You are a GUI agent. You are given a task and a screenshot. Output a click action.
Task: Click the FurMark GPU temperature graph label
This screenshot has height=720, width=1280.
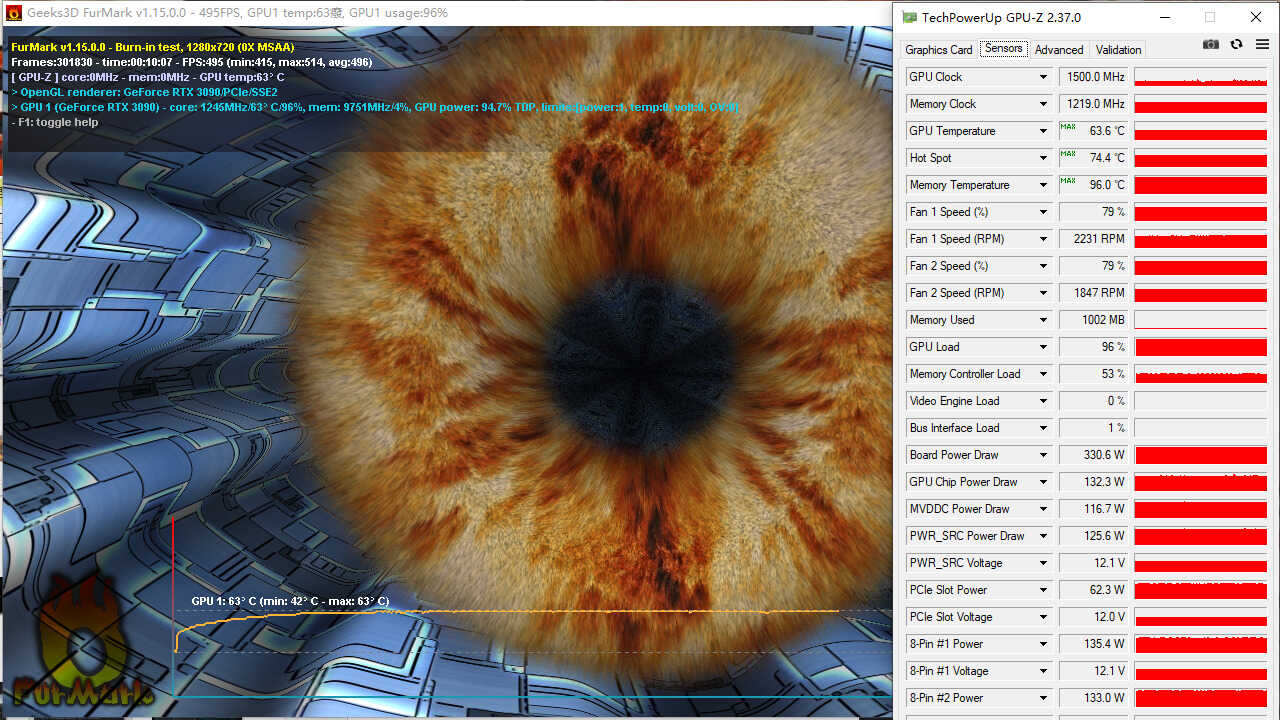point(290,602)
